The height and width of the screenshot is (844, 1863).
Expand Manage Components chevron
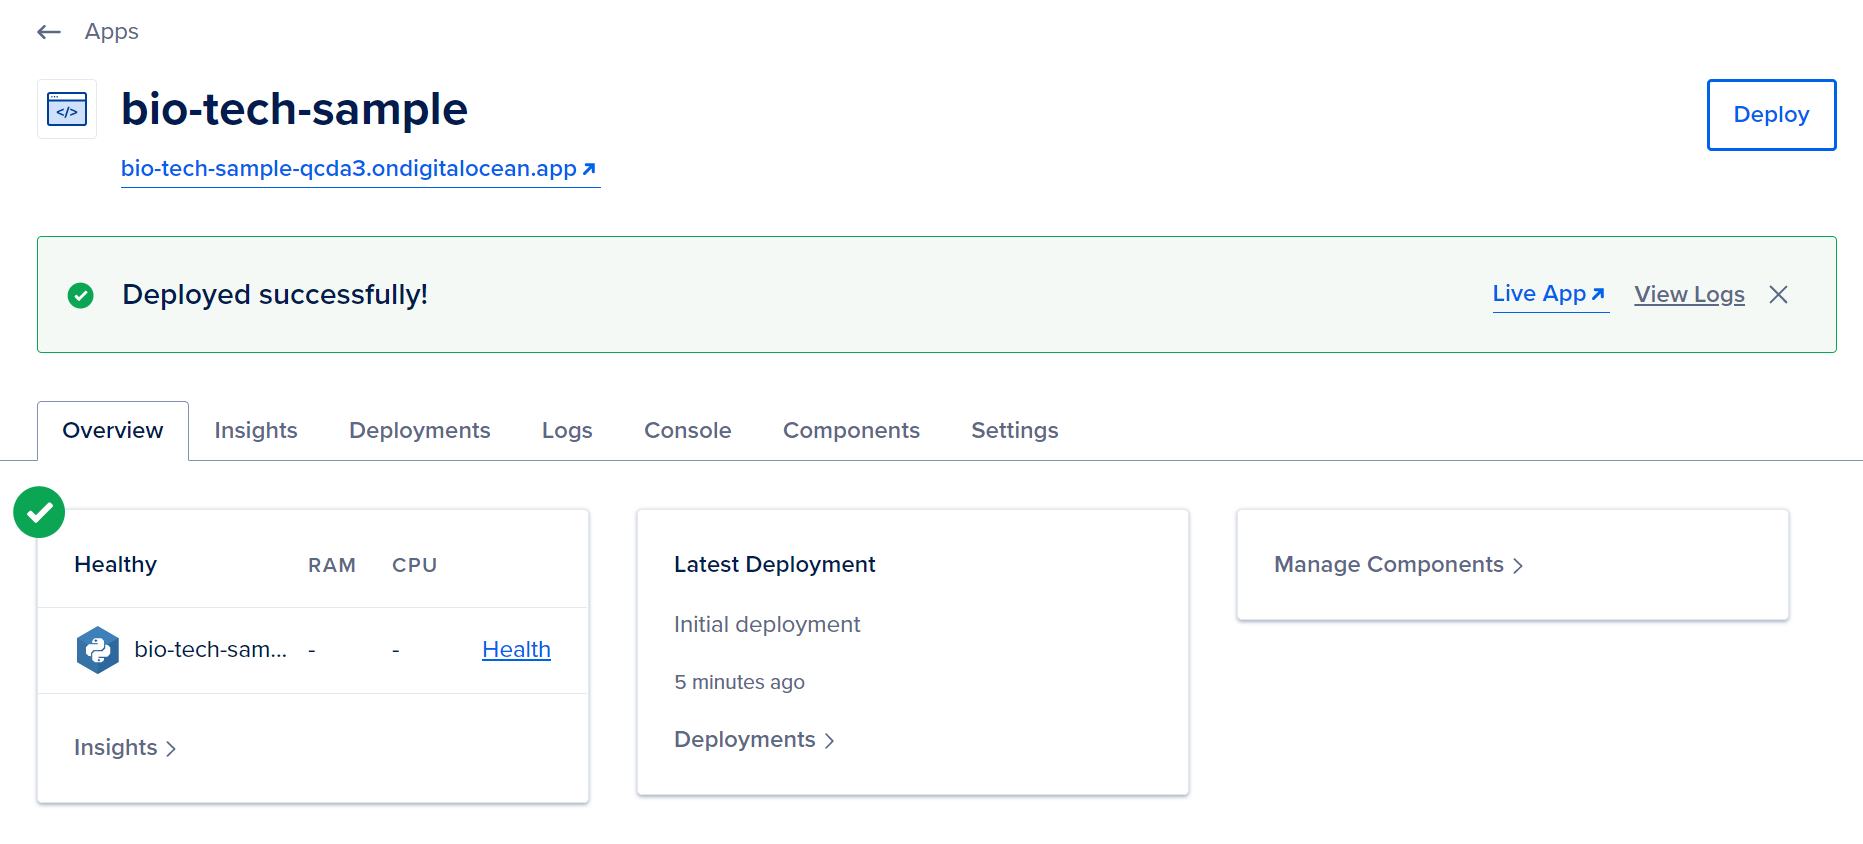(1518, 566)
